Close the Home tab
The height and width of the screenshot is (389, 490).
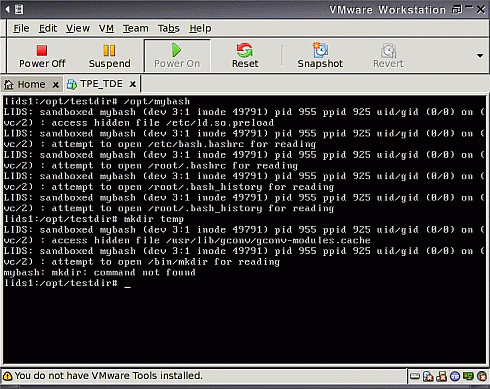pos(56,85)
